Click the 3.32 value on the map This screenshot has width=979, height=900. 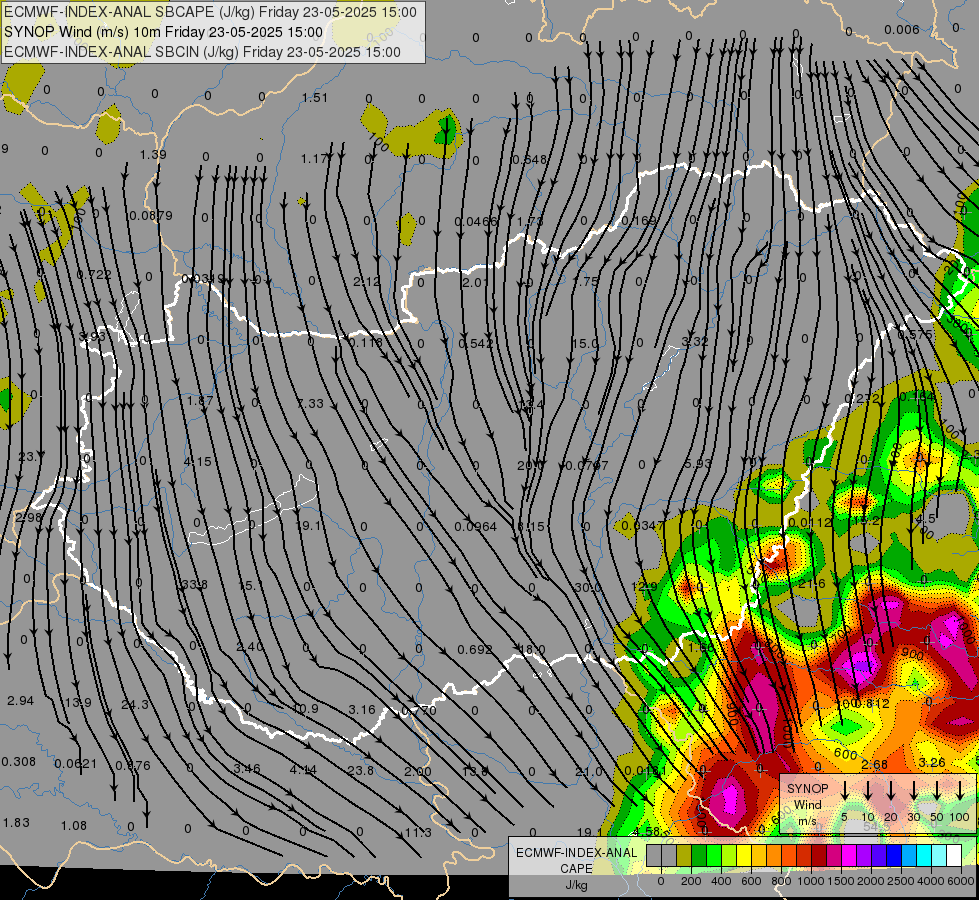695,342
